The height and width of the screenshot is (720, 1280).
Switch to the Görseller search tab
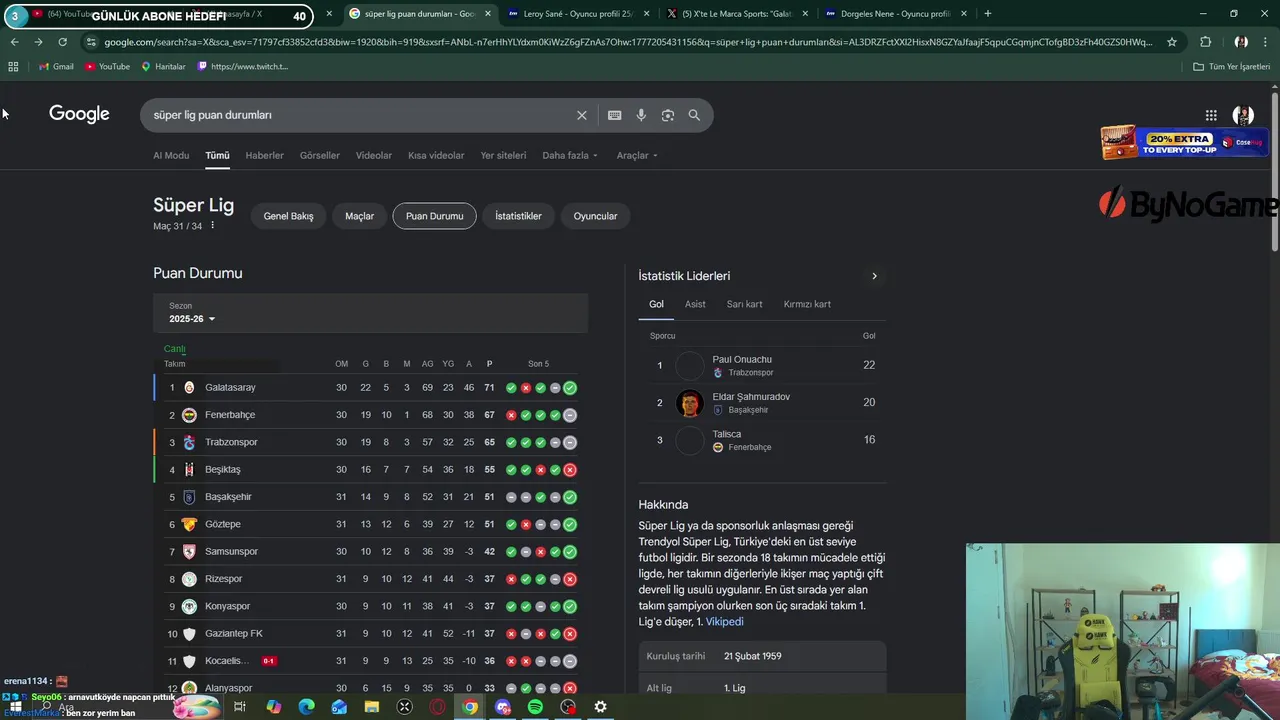pos(320,155)
